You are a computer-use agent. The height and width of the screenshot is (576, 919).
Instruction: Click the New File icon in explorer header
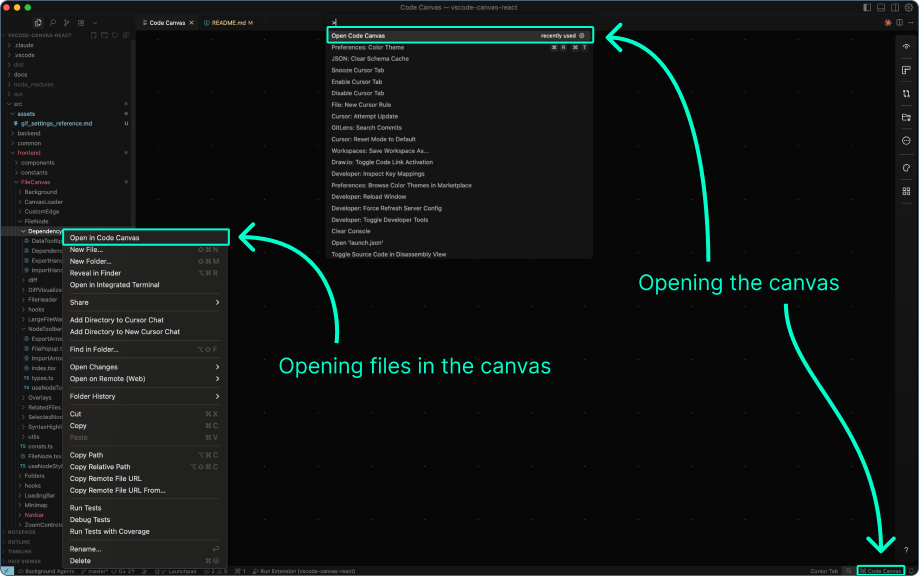coord(94,35)
